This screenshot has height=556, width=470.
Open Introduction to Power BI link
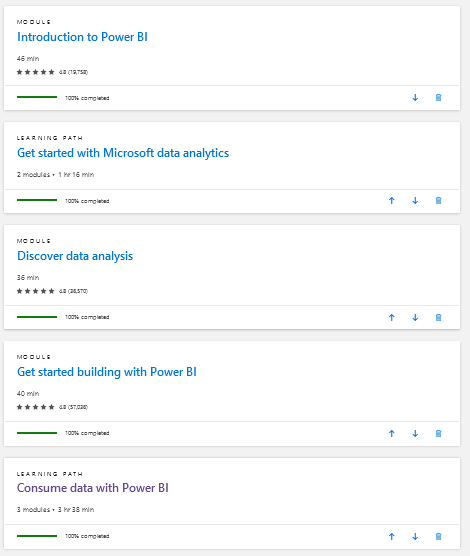[x=82, y=37]
